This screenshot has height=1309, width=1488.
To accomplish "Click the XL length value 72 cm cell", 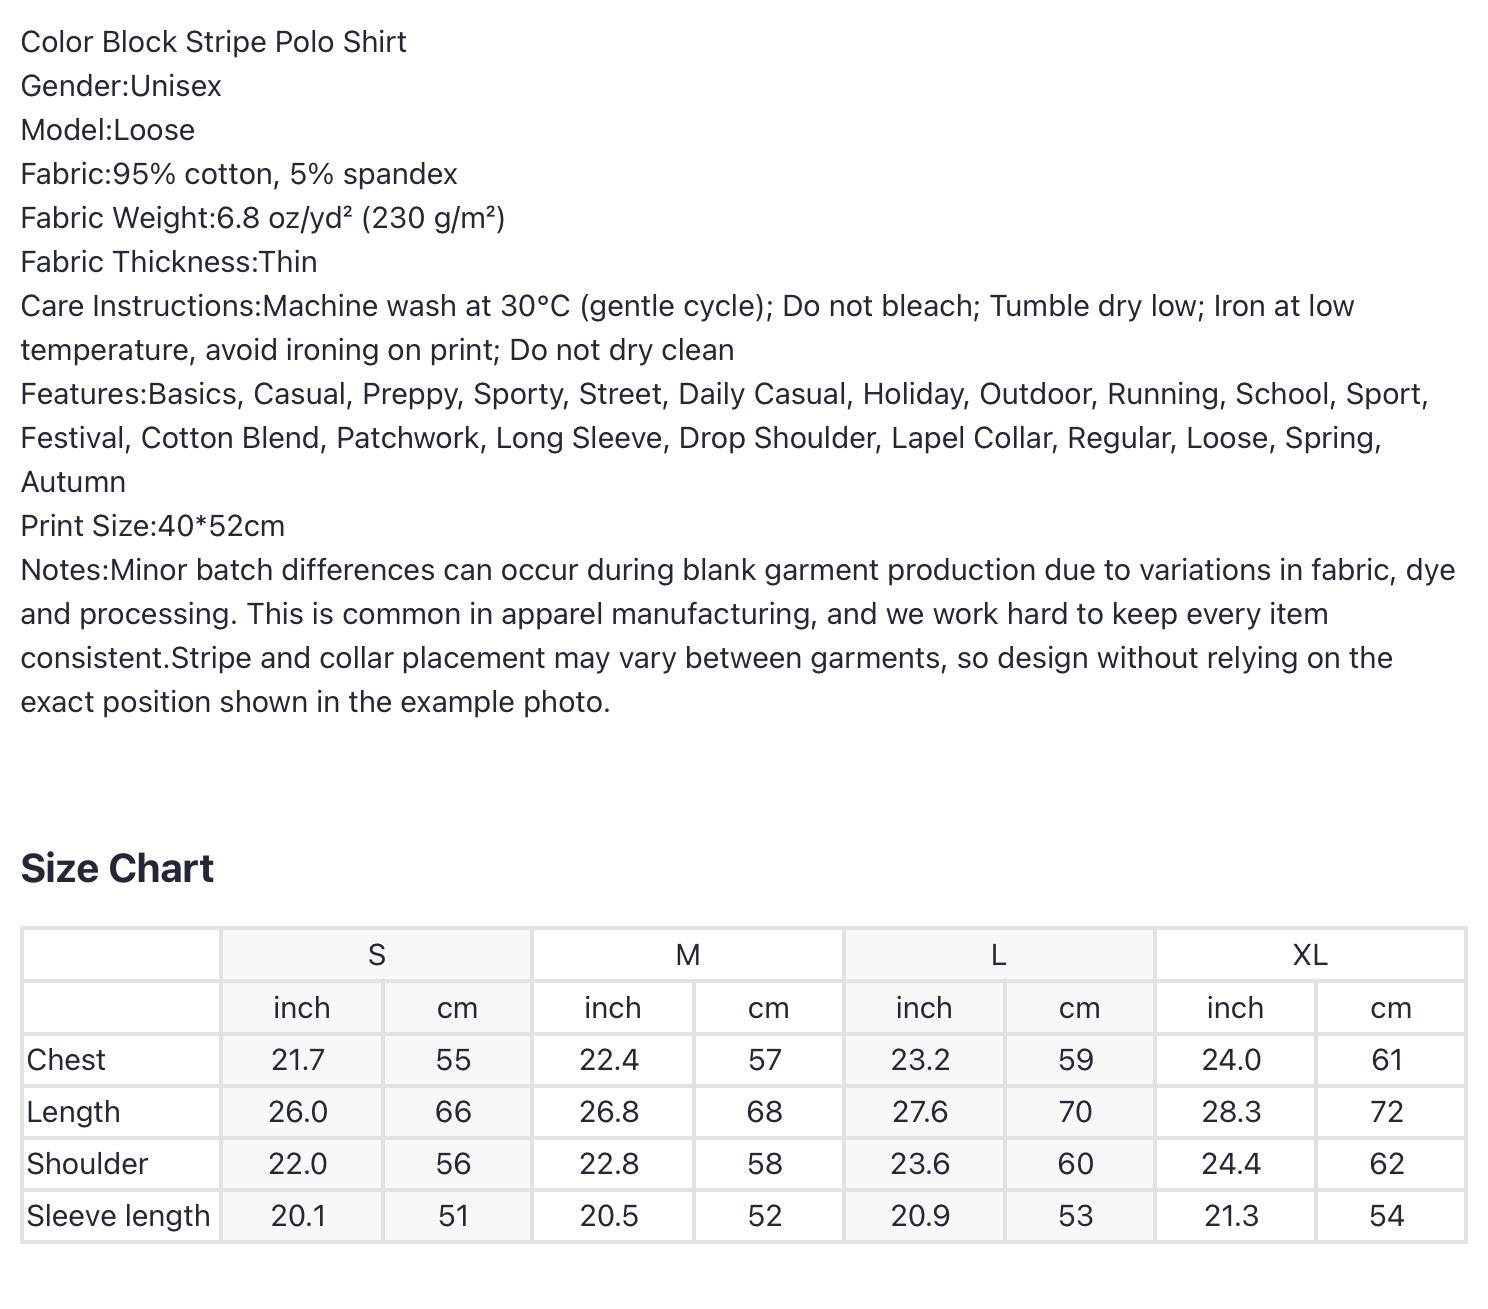I will coord(1390,1112).
